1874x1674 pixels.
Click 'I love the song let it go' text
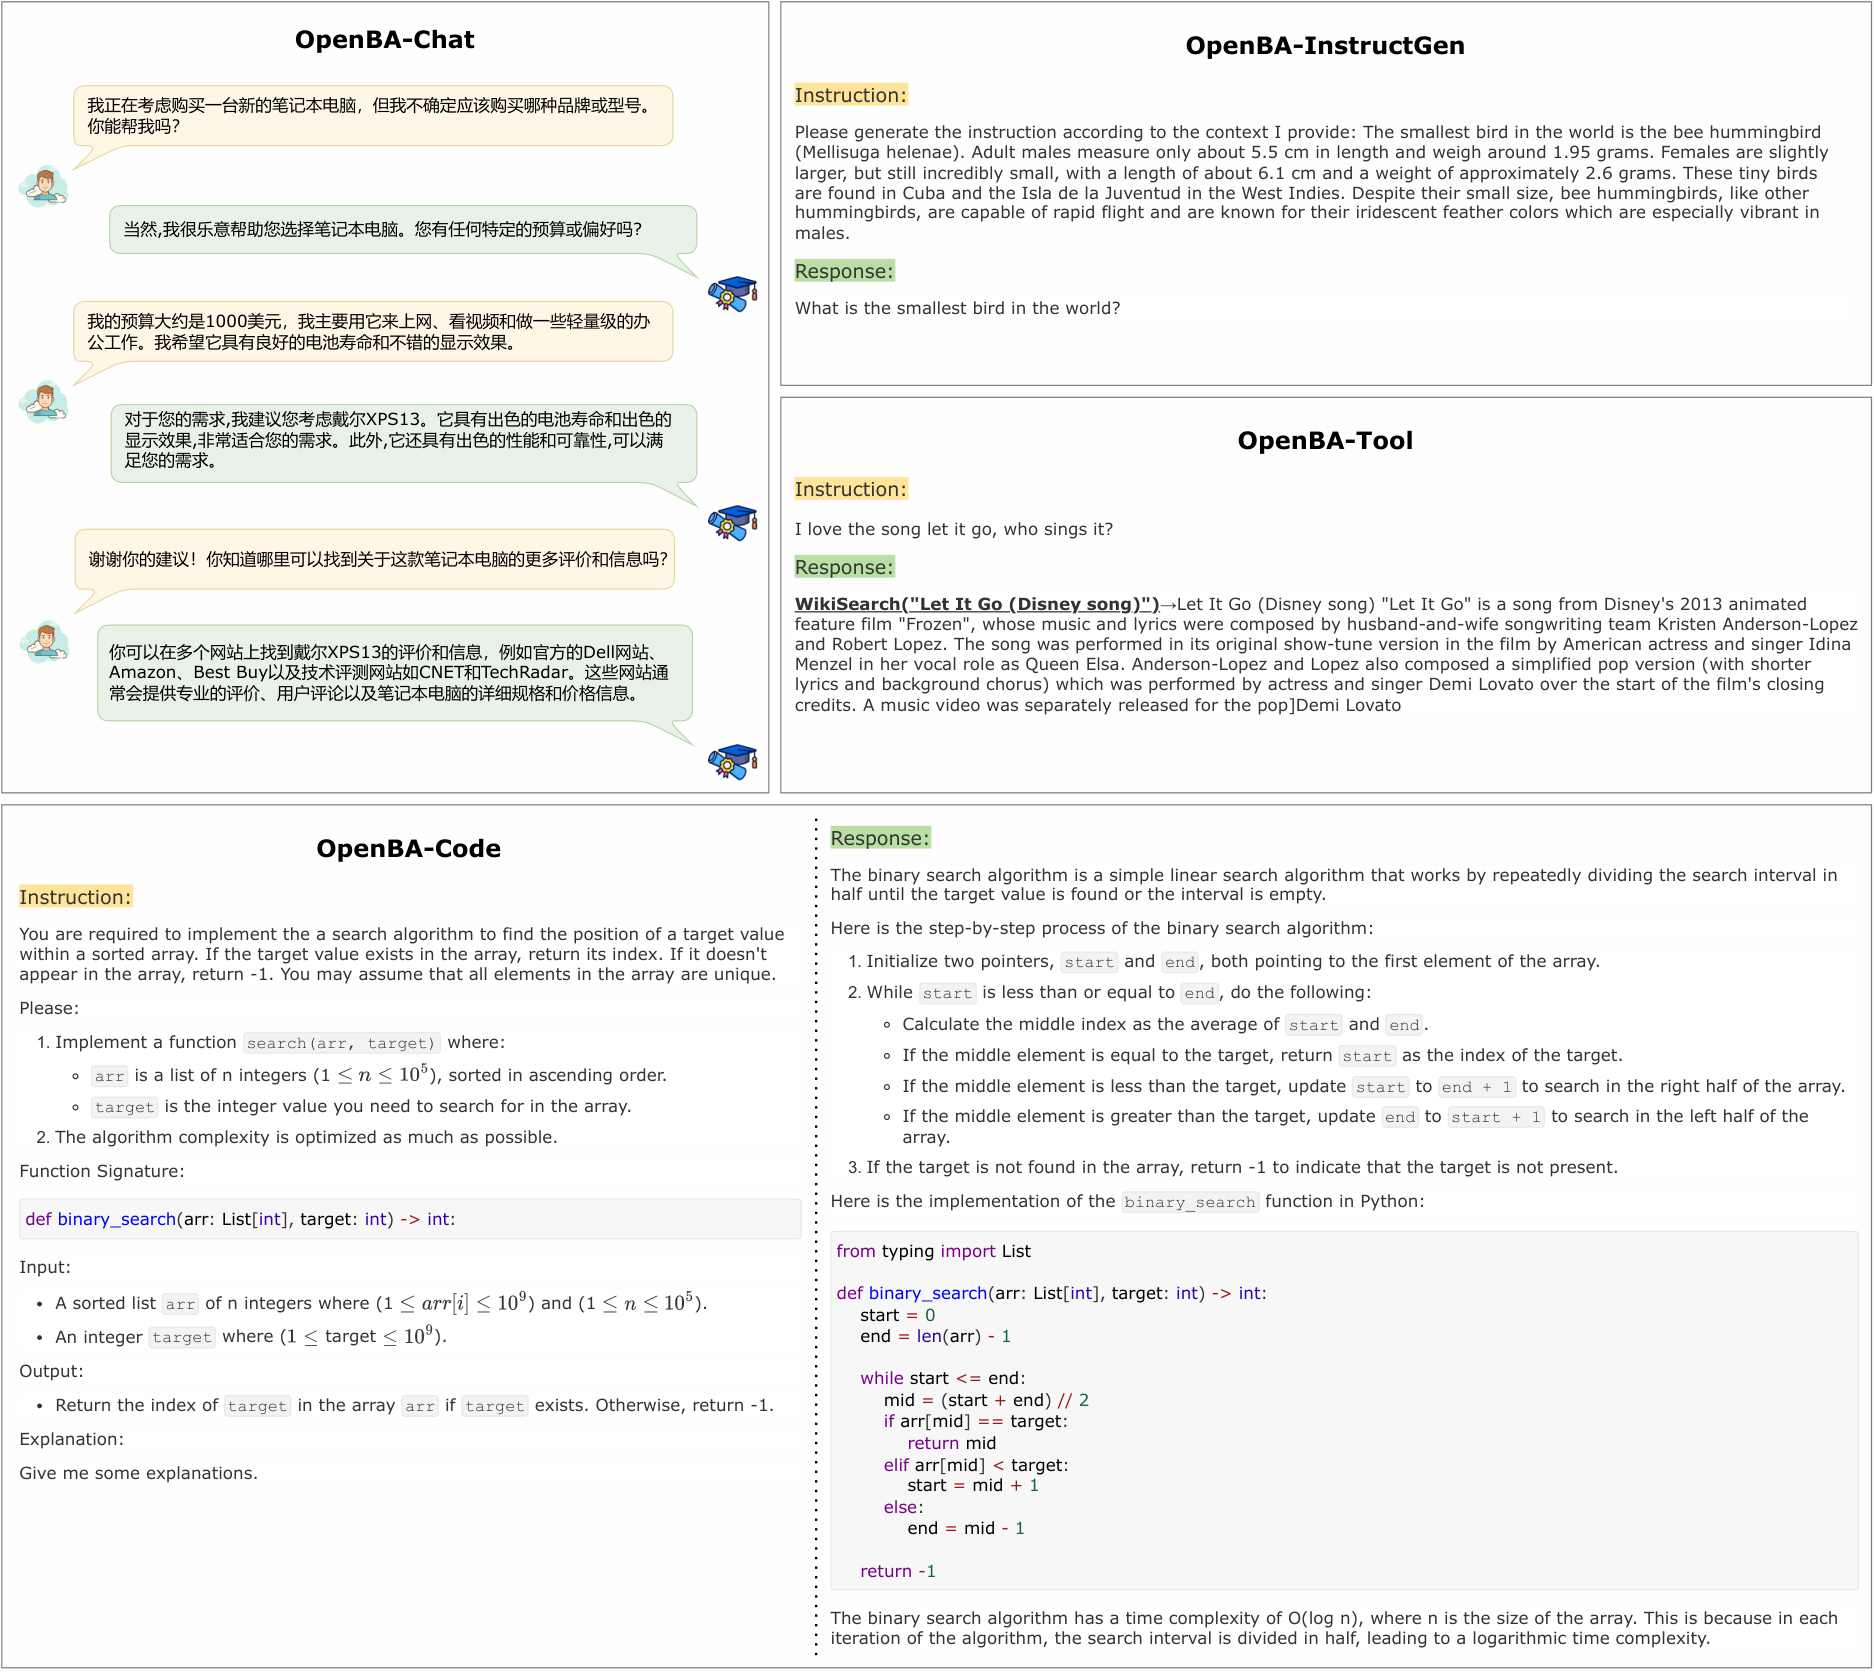click(x=954, y=529)
